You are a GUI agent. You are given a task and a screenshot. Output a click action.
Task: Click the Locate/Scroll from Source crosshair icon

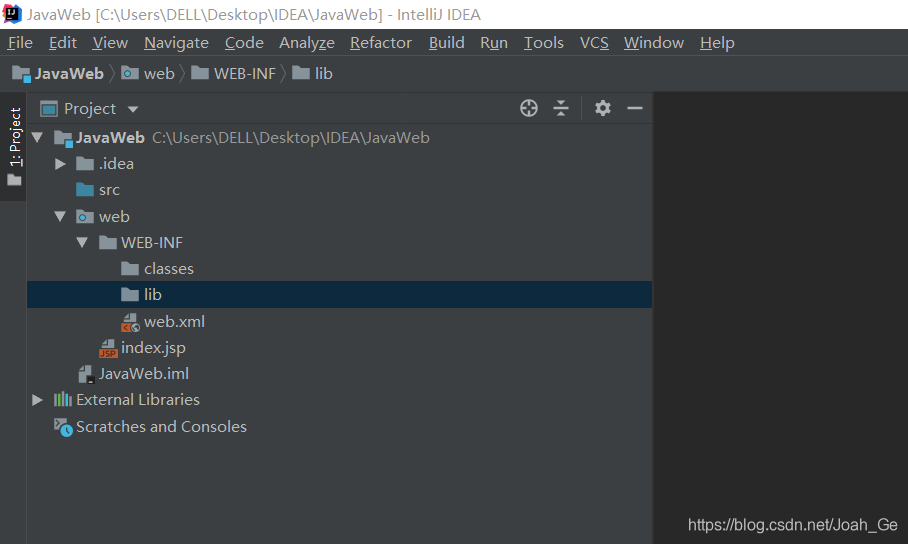coord(529,108)
